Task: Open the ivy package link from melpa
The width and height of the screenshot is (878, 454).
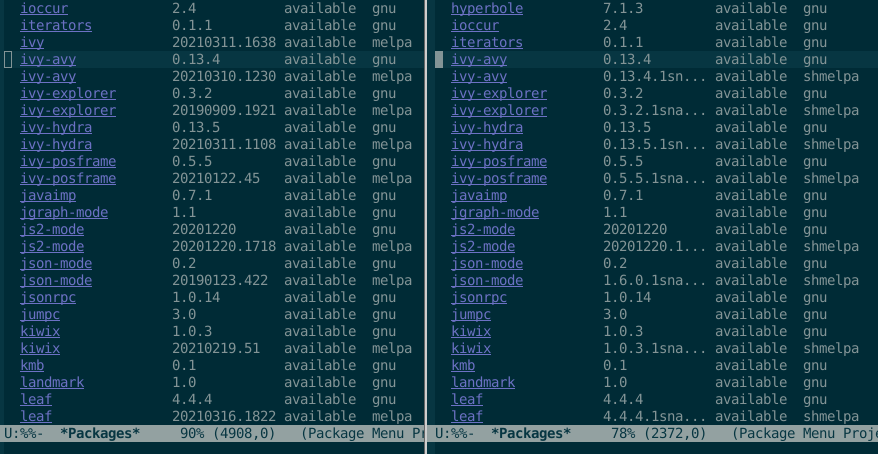Action: (x=32, y=43)
